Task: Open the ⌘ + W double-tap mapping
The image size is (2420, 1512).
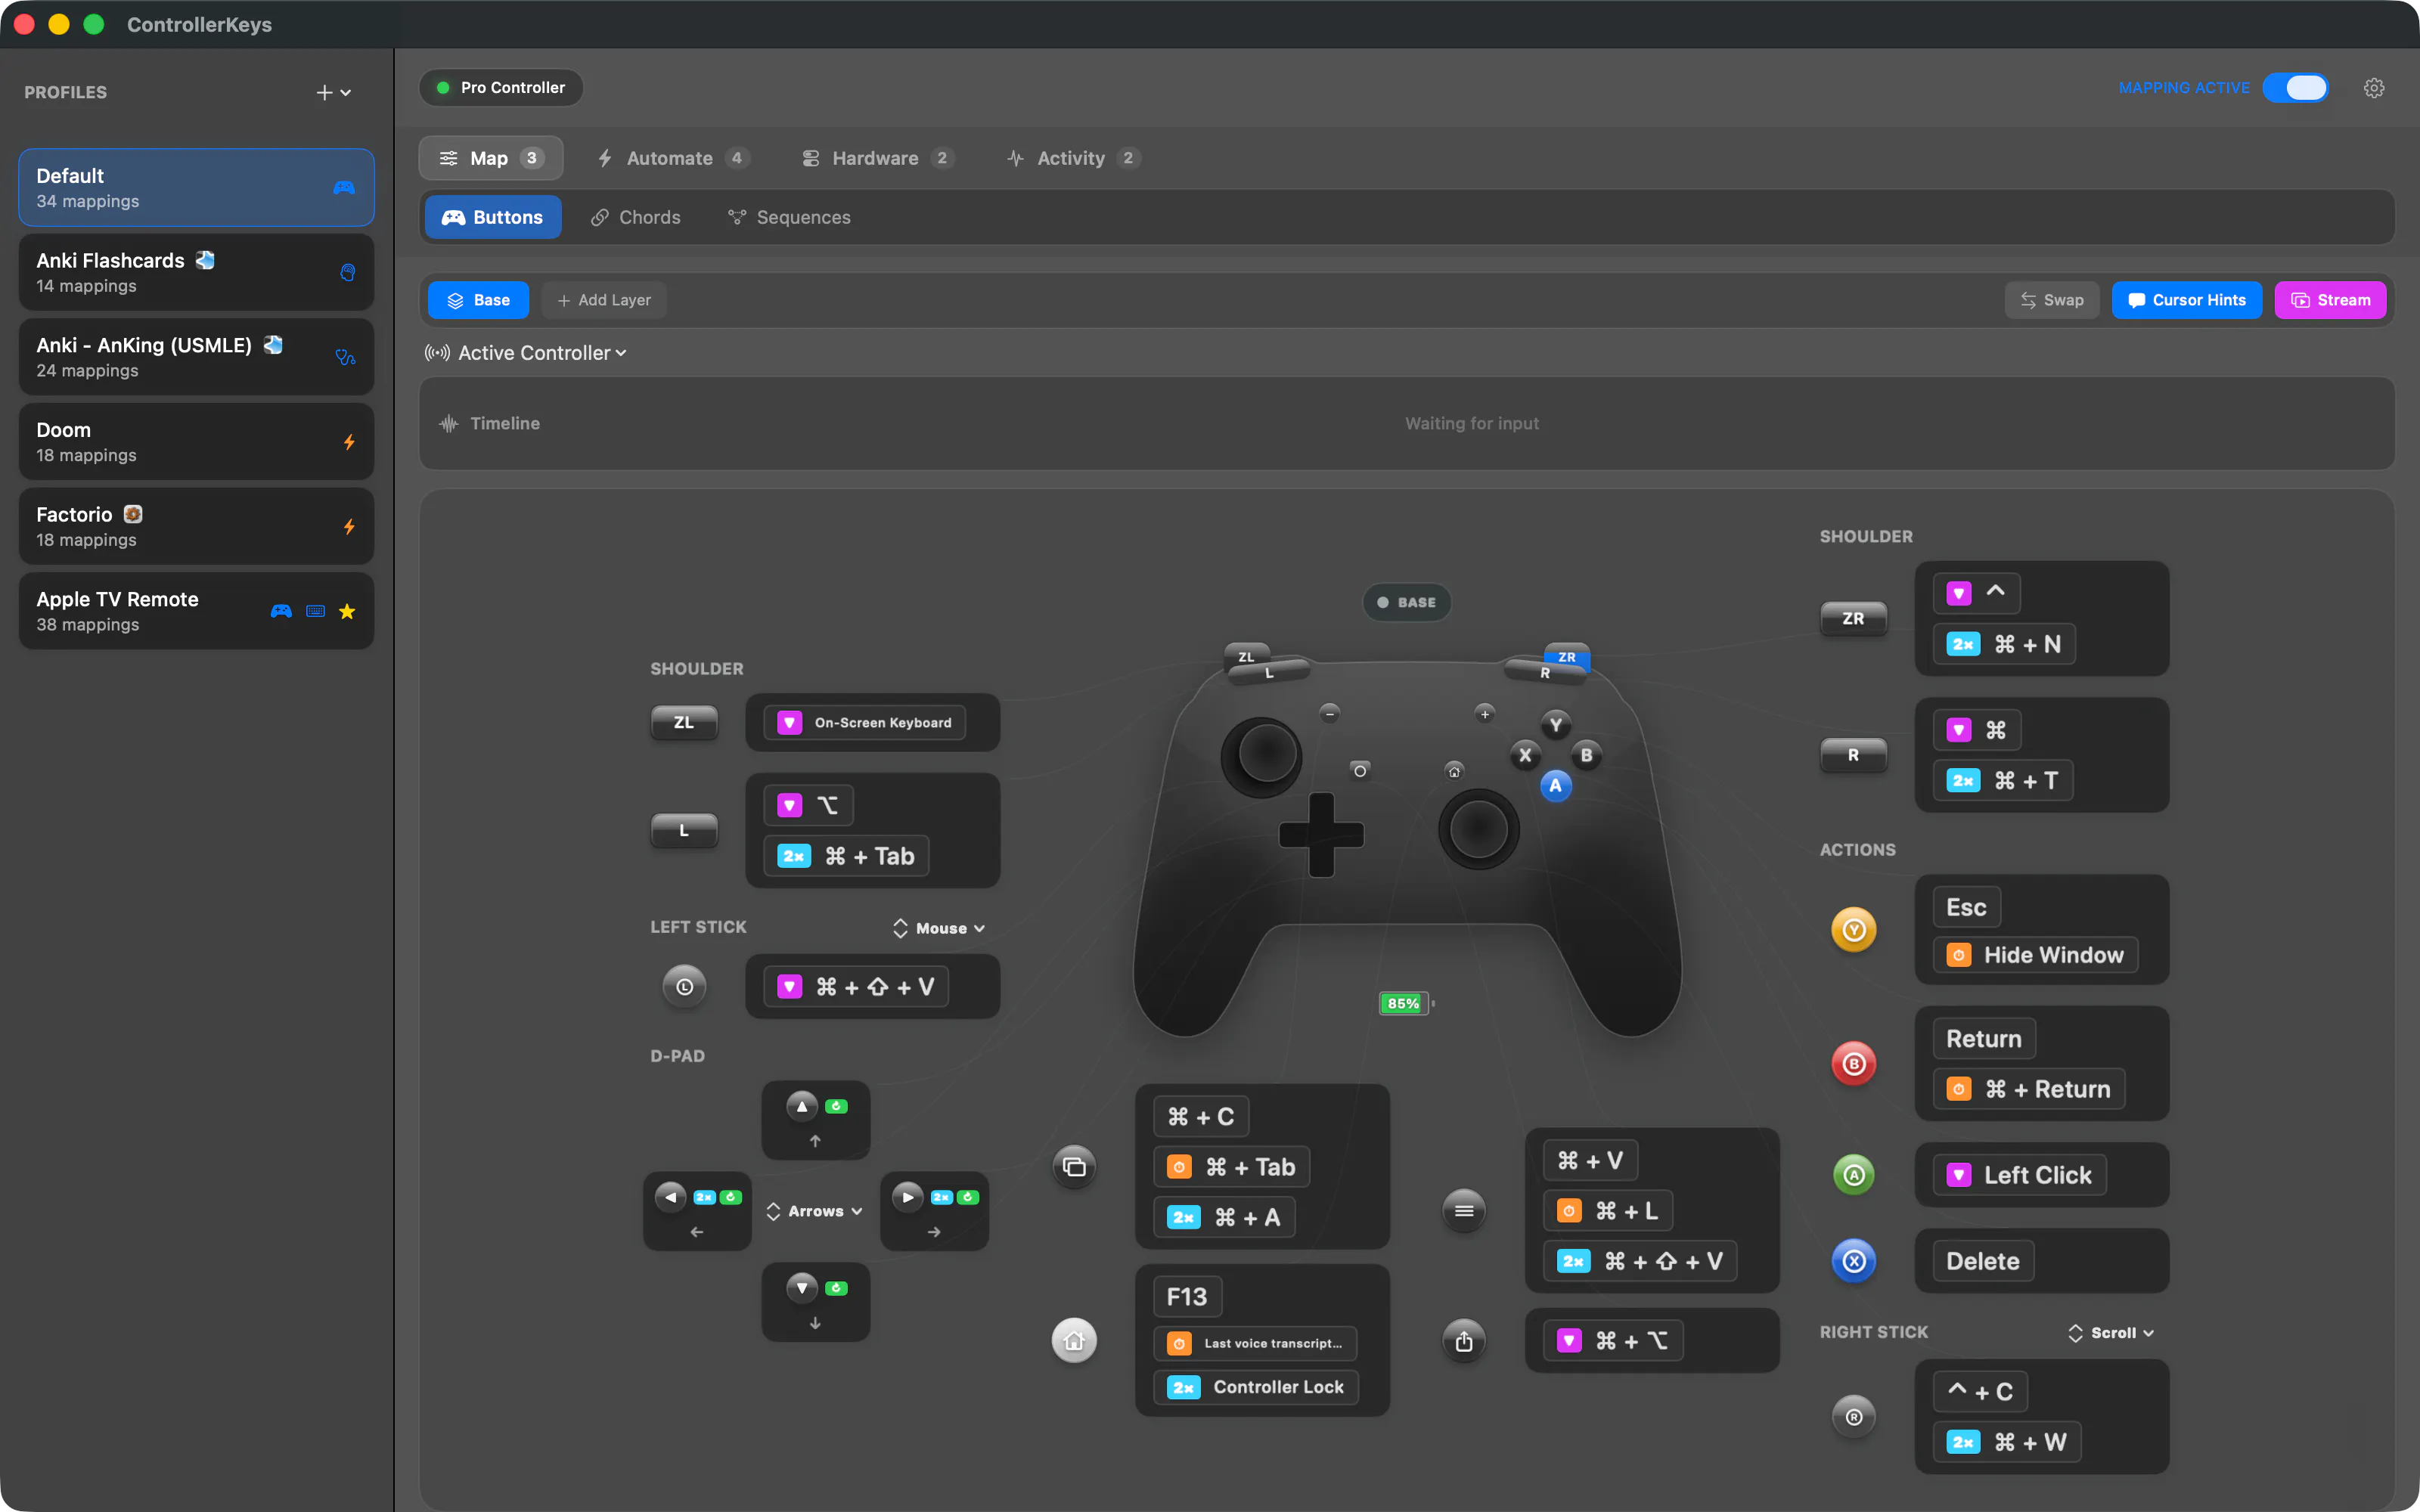Action: (x=2008, y=1442)
